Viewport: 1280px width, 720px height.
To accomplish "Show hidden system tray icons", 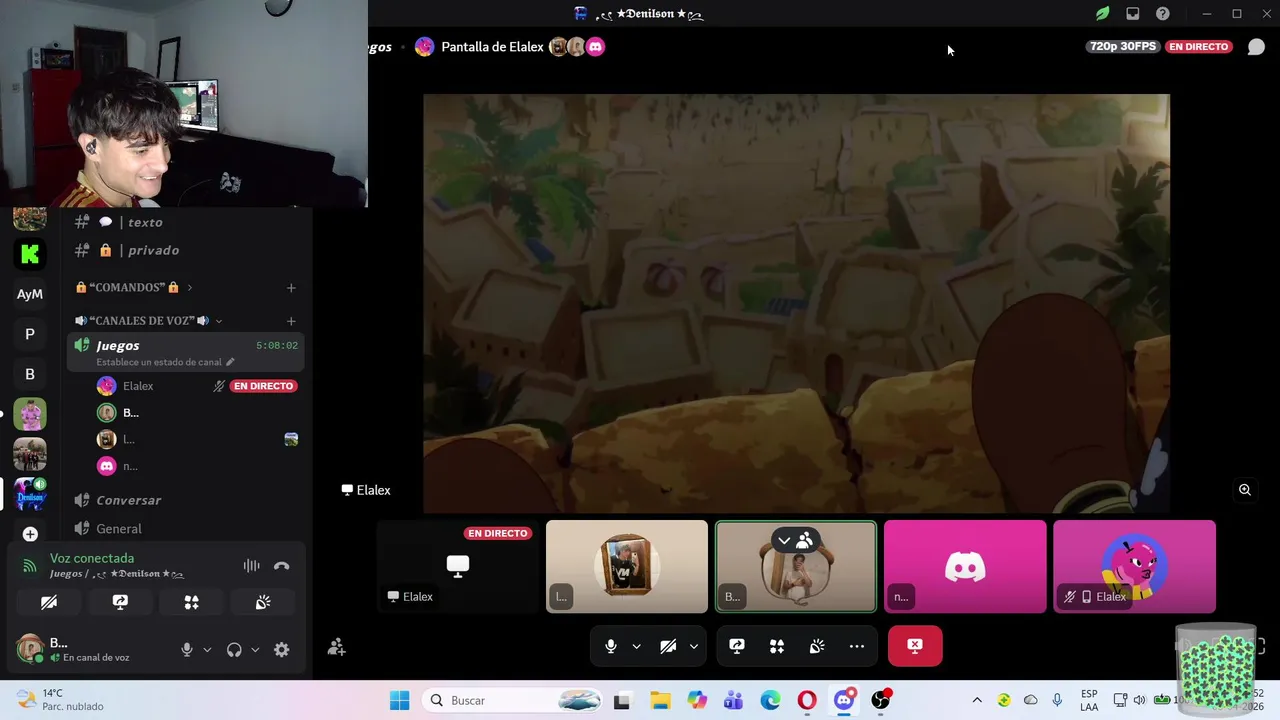I will [x=977, y=700].
